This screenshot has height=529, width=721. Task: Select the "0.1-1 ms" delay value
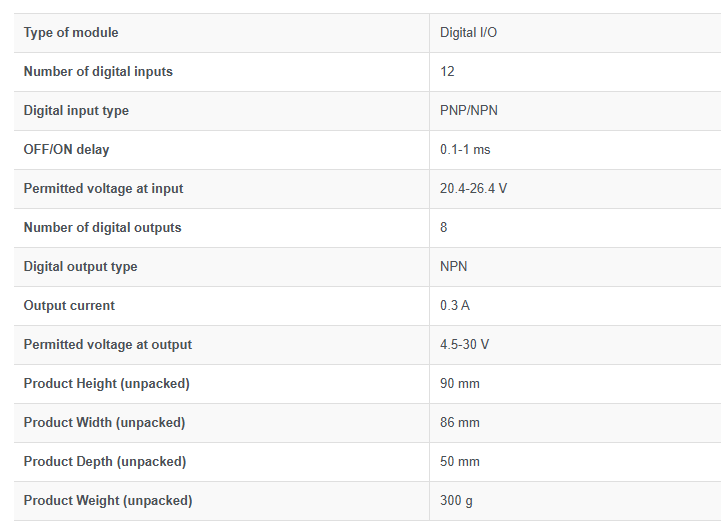[465, 150]
